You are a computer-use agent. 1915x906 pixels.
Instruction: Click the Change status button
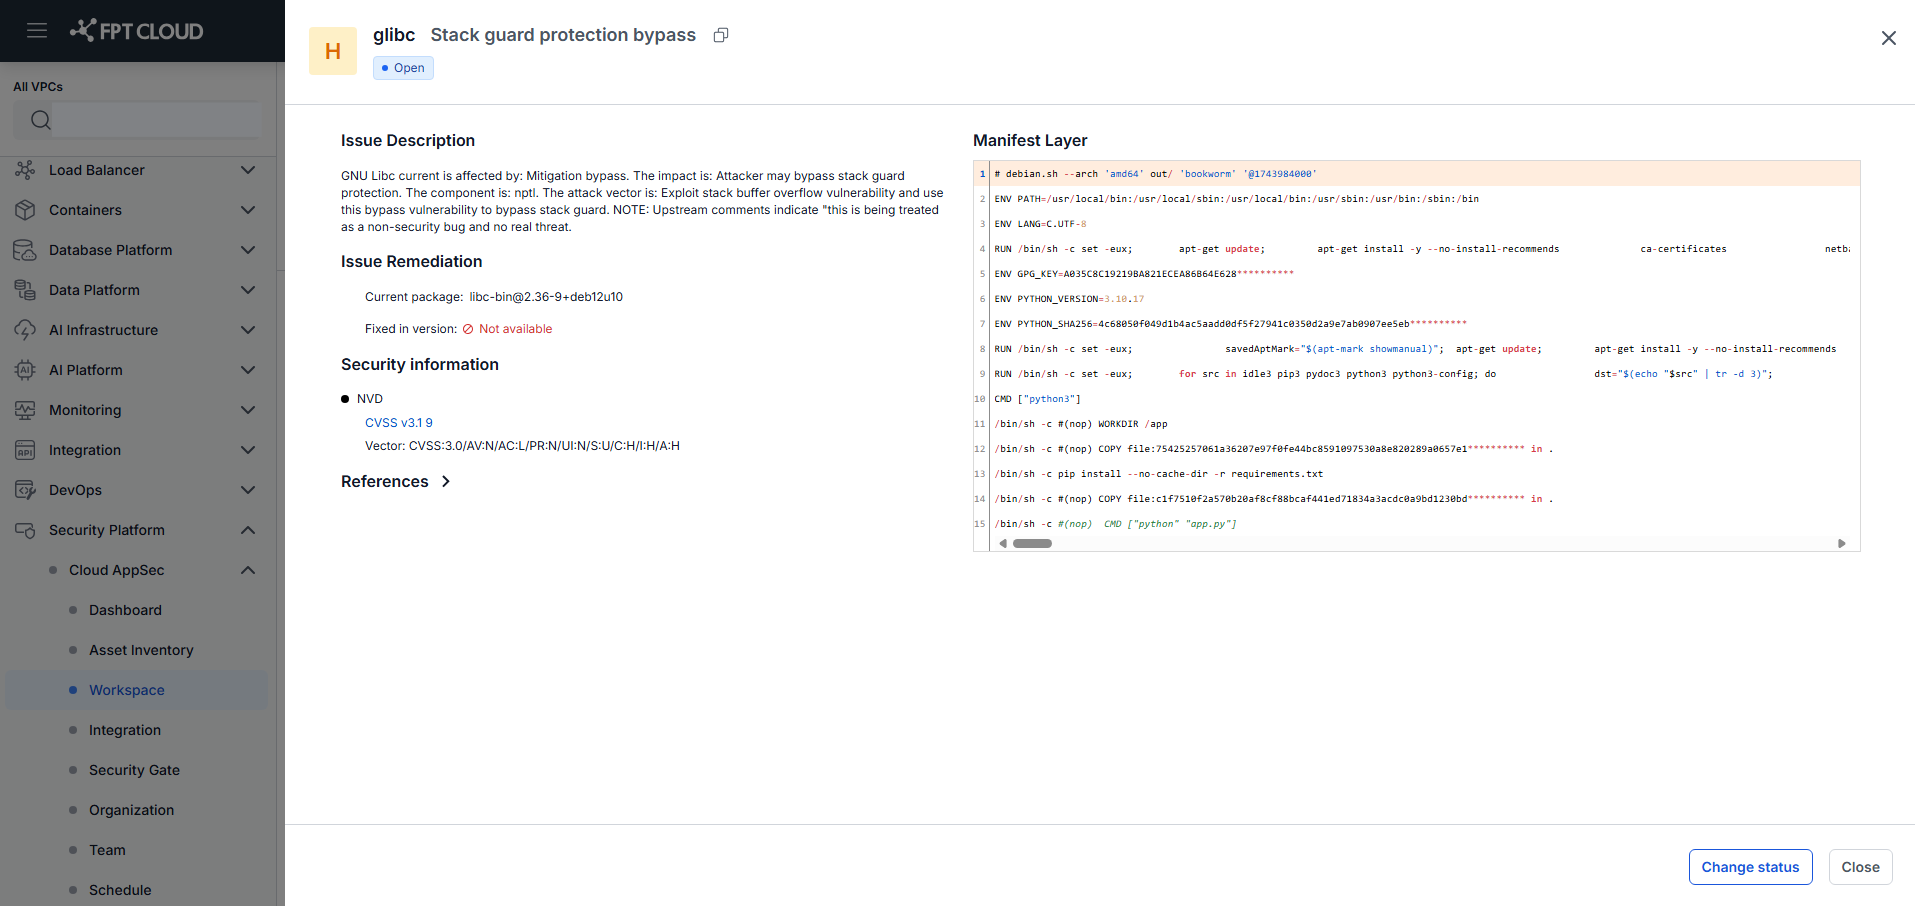click(x=1750, y=867)
